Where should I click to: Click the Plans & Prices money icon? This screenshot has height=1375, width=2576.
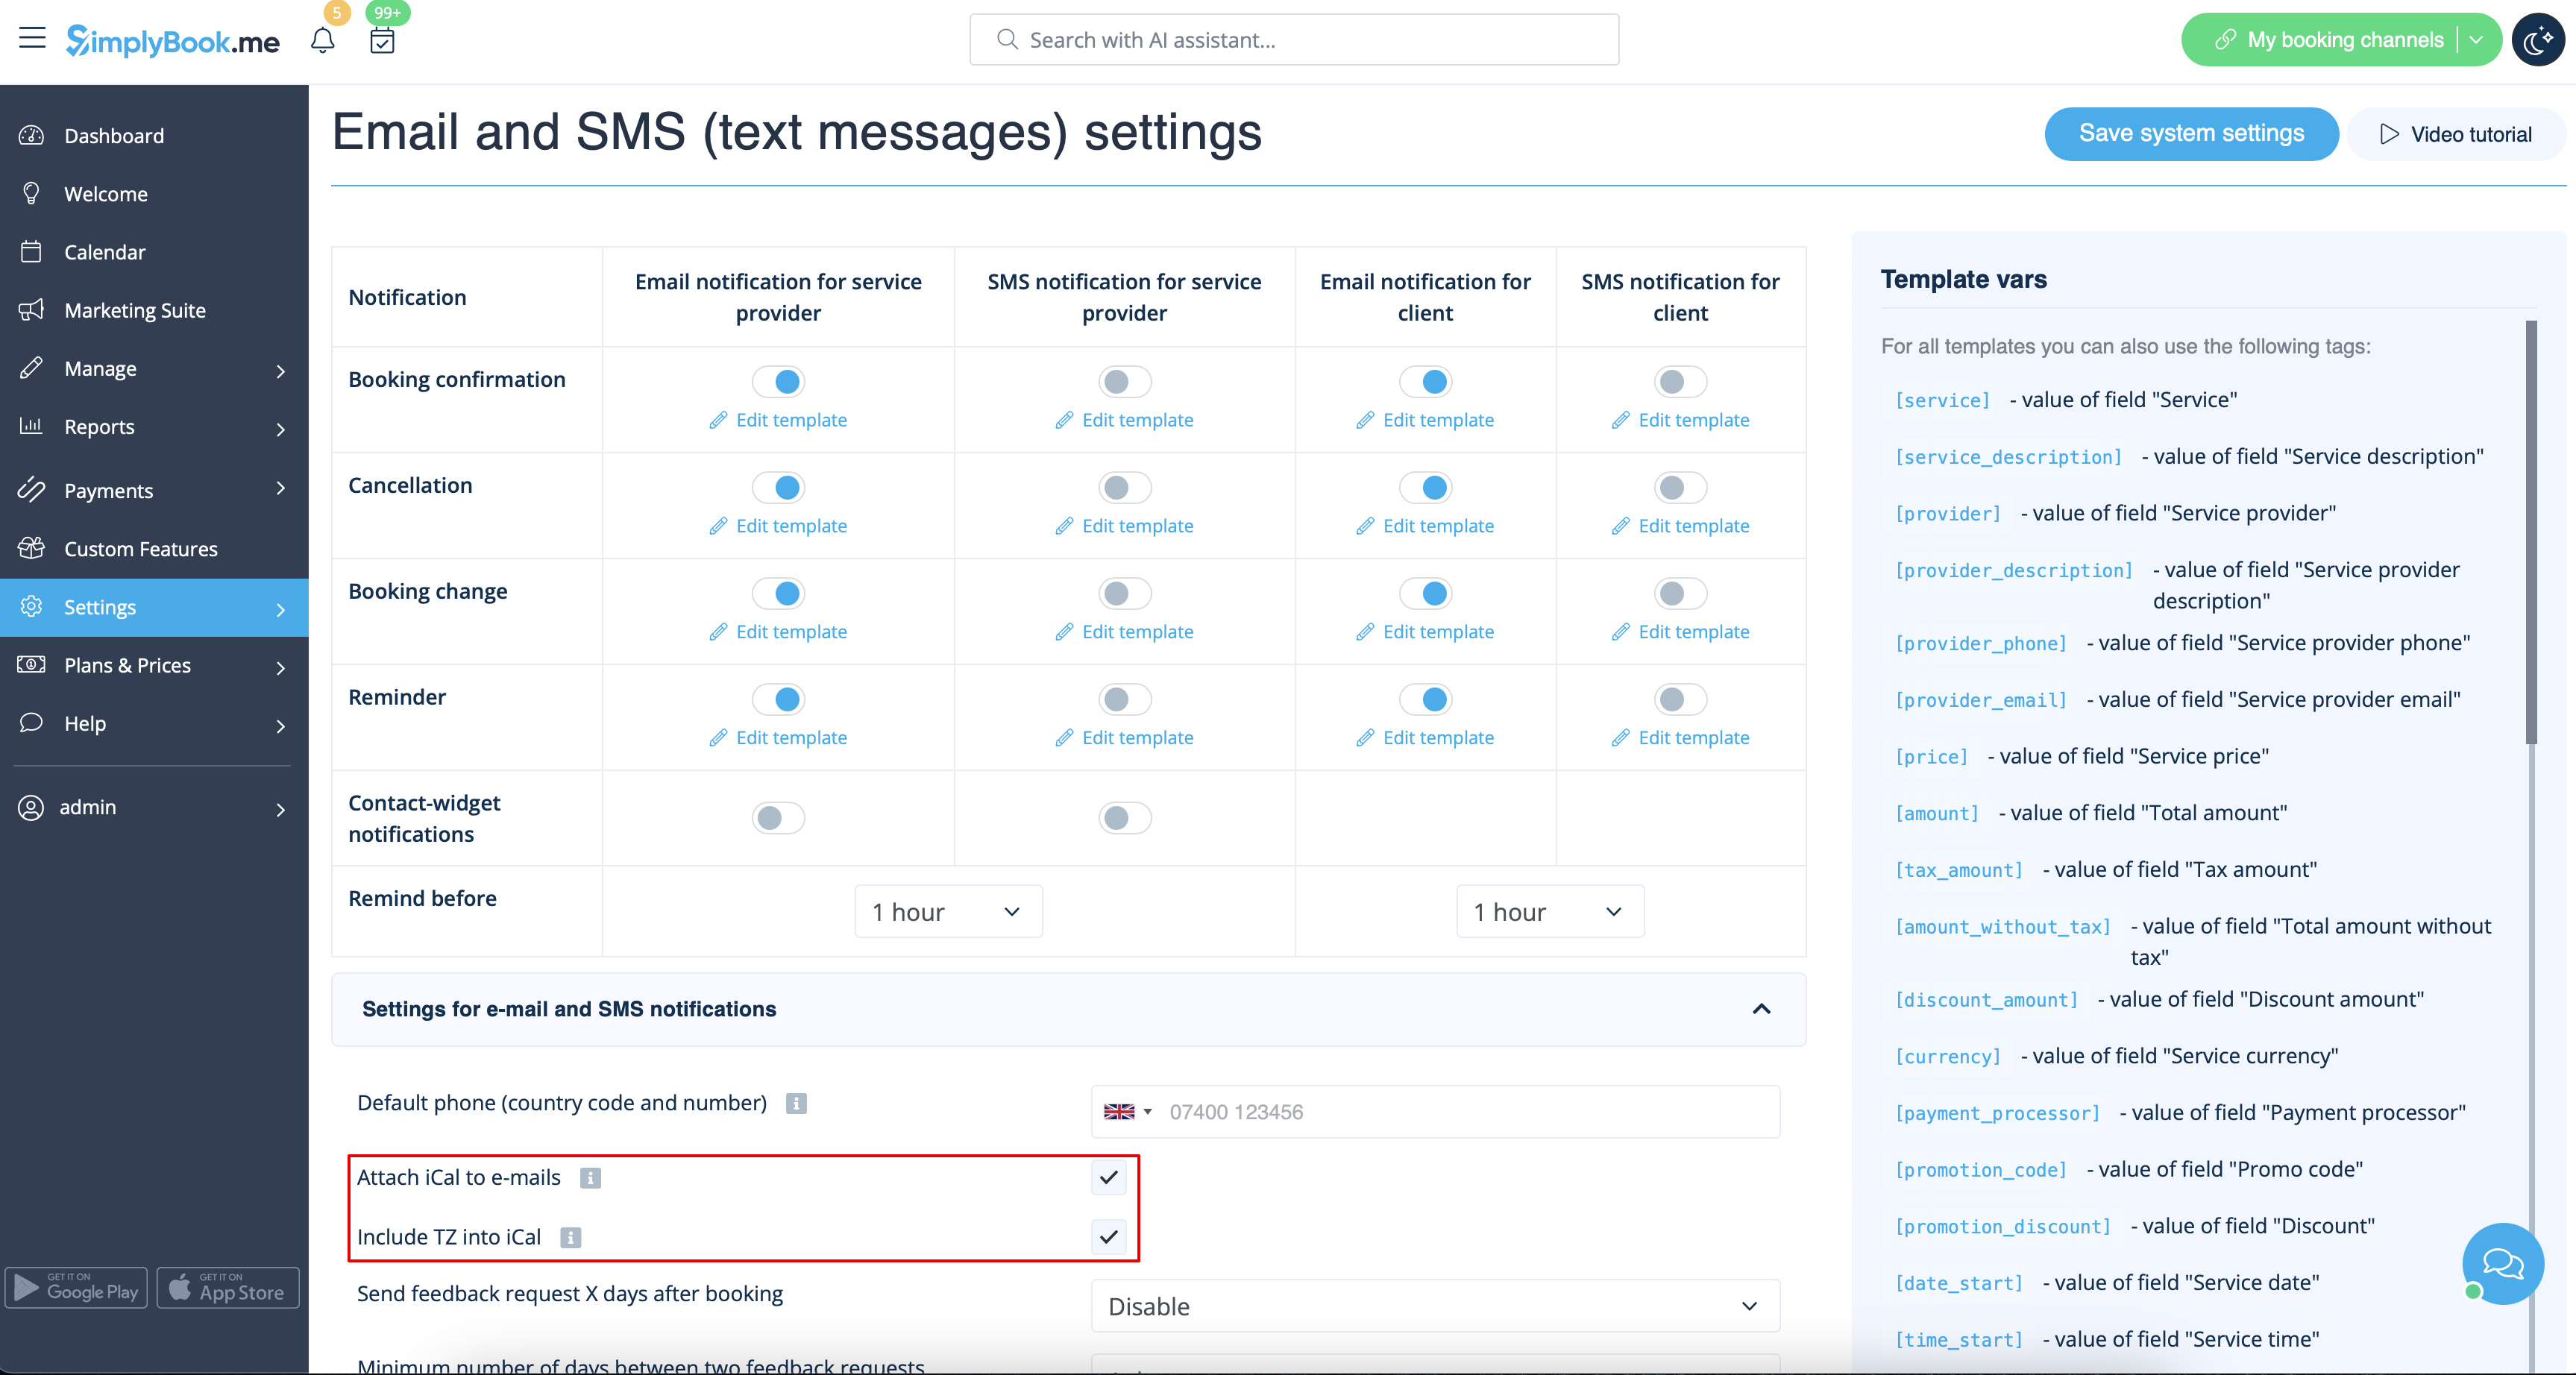tap(31, 664)
